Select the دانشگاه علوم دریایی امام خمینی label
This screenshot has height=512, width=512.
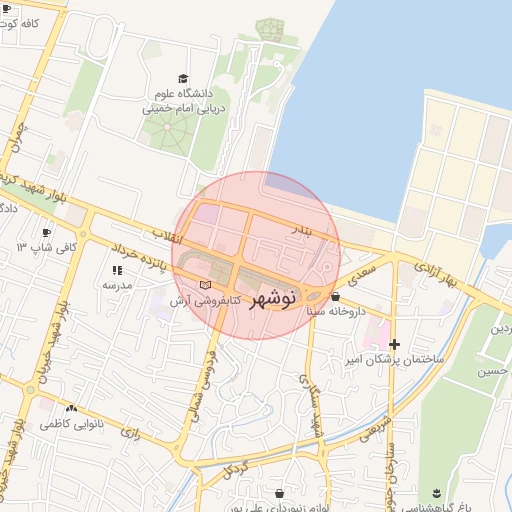click(184, 101)
